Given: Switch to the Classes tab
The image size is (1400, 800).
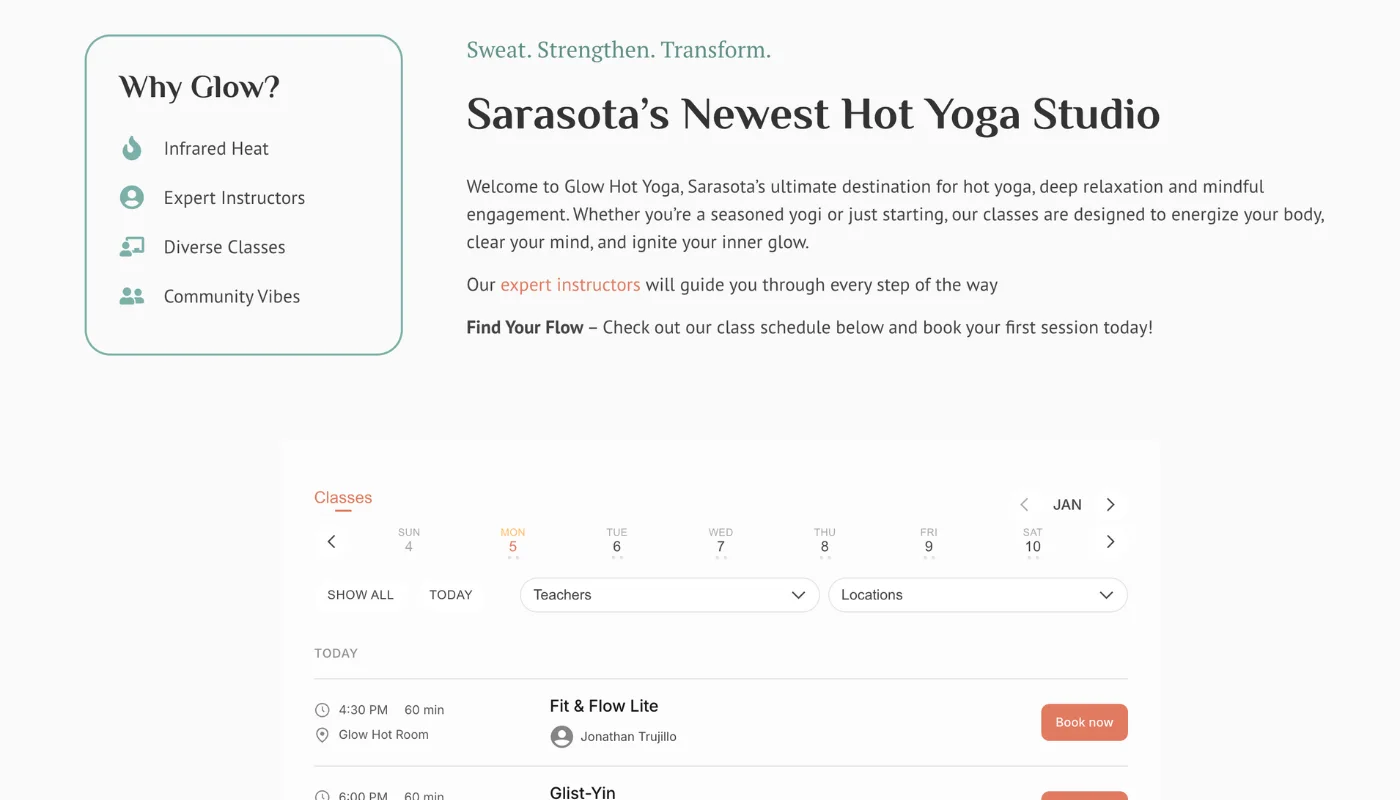Looking at the screenshot, I should click(343, 497).
